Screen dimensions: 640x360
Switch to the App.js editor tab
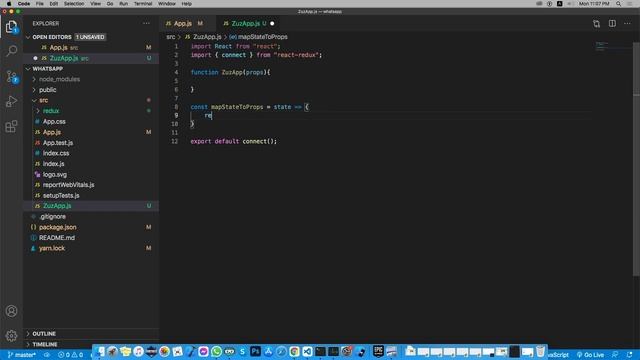(184, 24)
